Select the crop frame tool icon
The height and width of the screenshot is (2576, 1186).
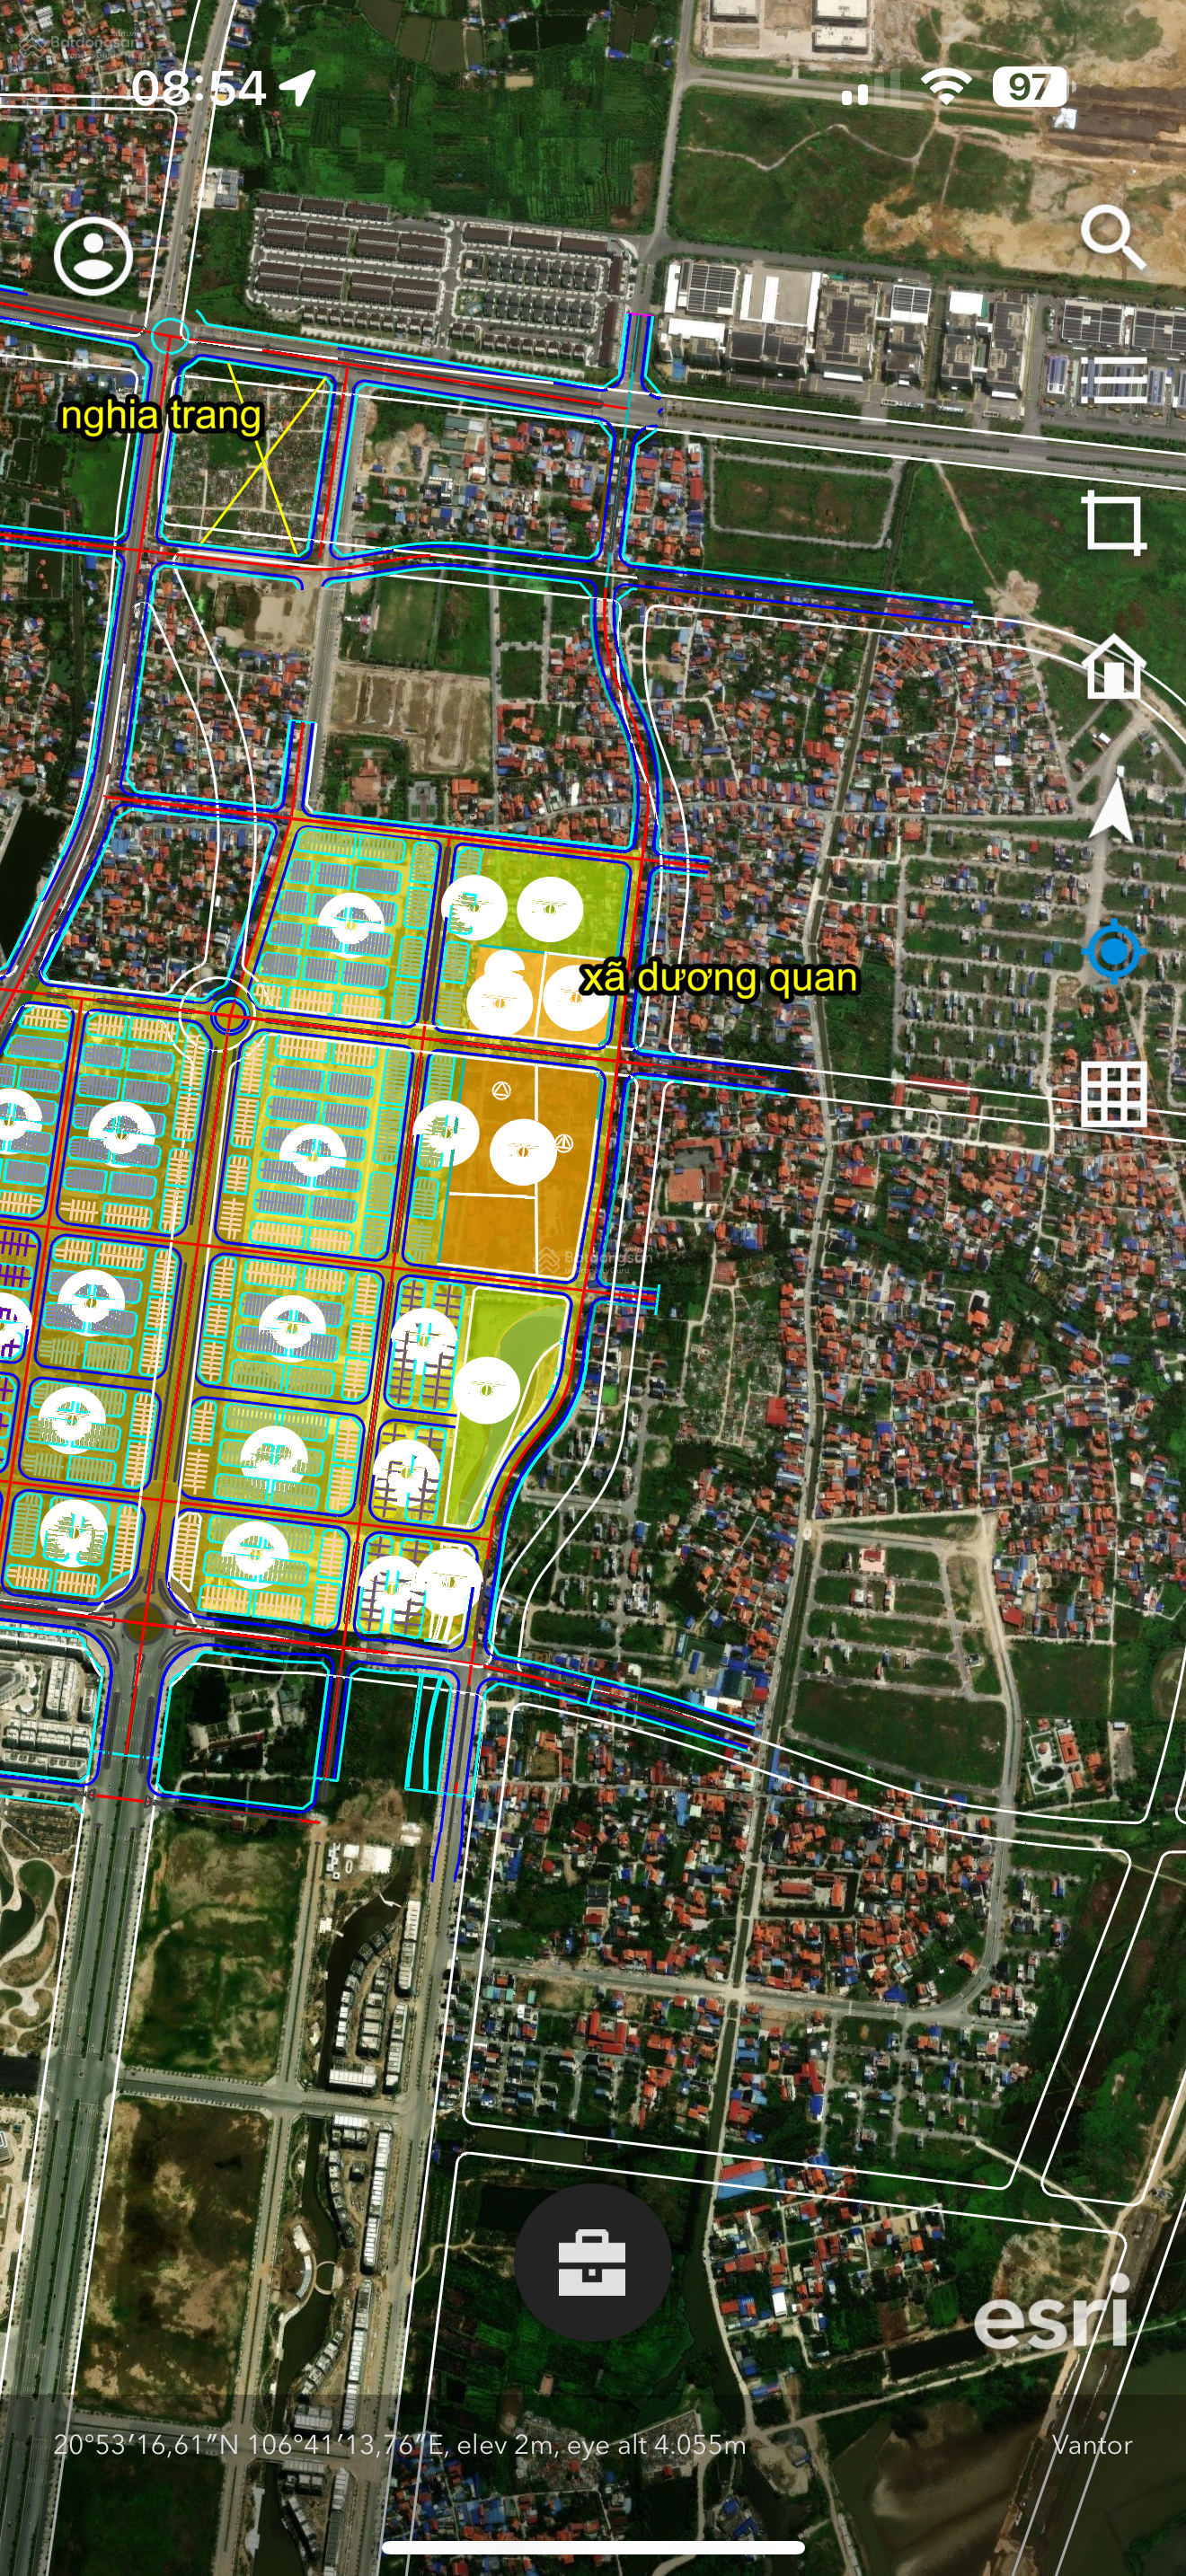click(1114, 522)
